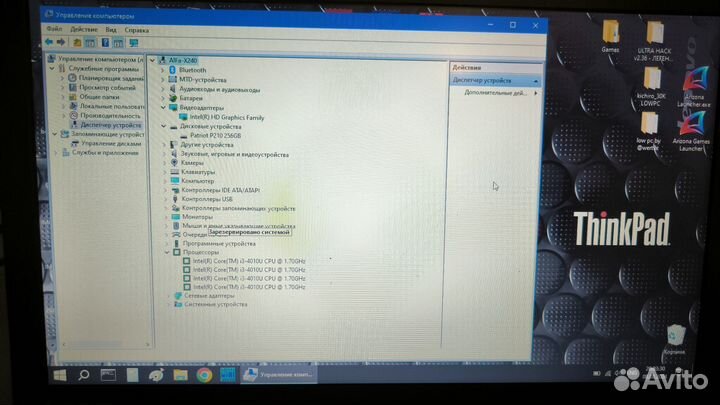Expand Службы и приложения node
Image resolution: width=720 pixels, height=405 pixels.
[56, 152]
